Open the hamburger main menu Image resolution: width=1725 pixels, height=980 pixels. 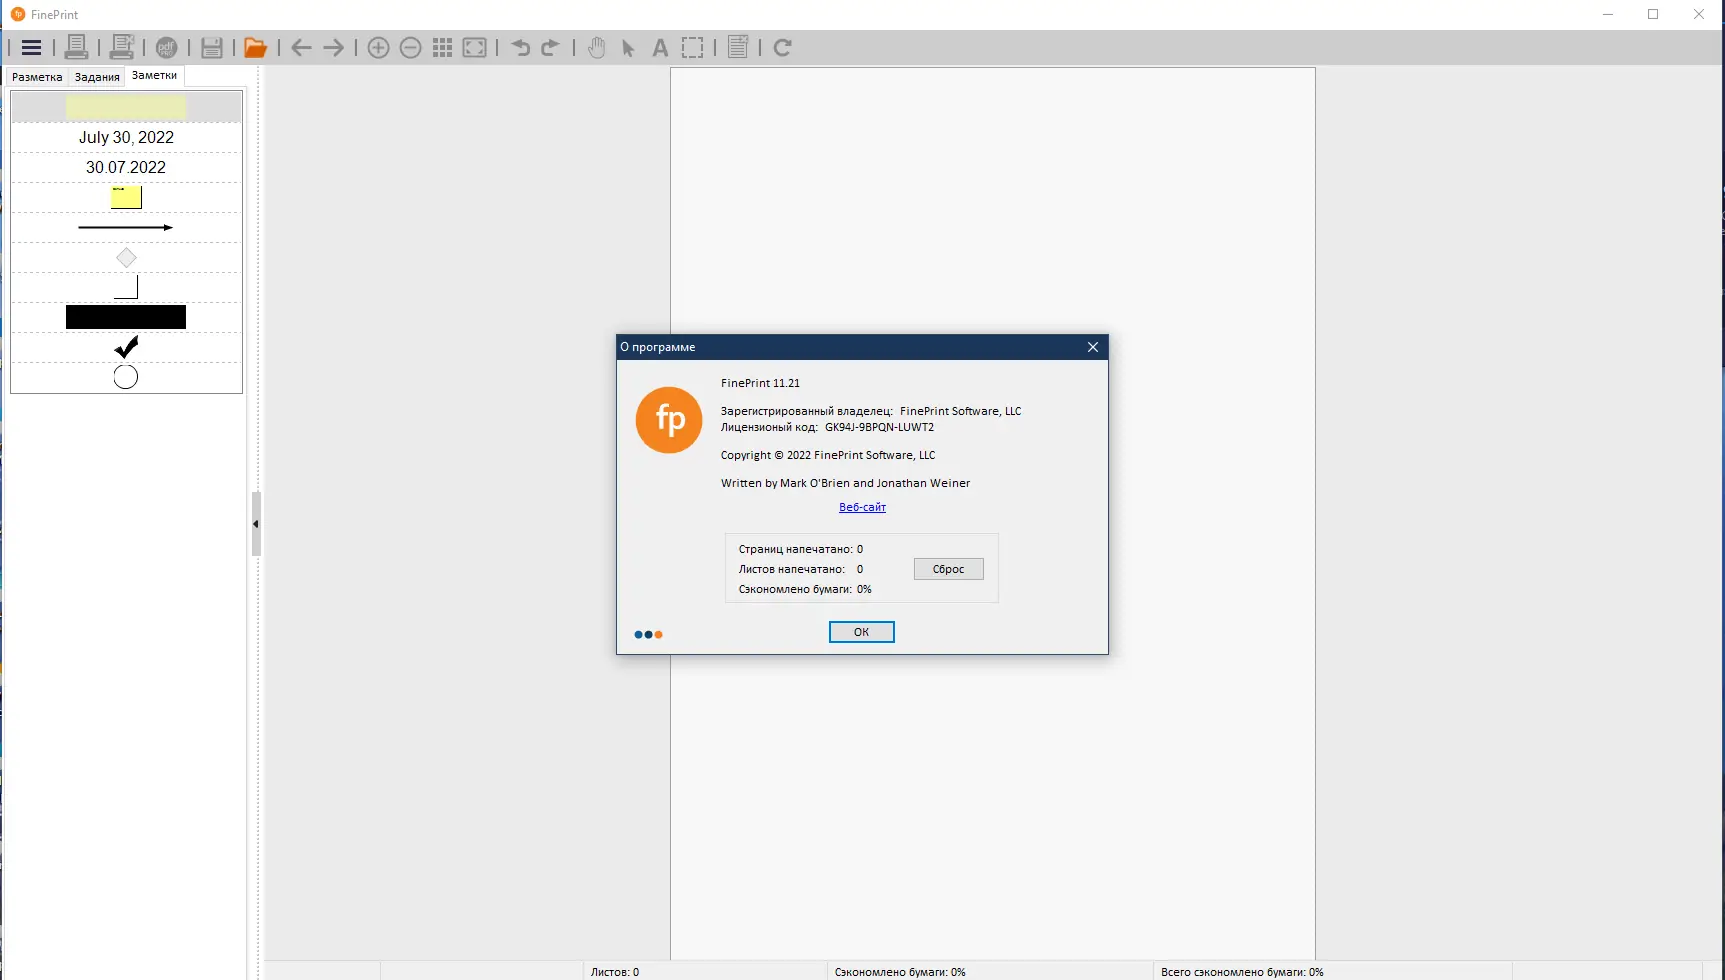click(x=31, y=47)
